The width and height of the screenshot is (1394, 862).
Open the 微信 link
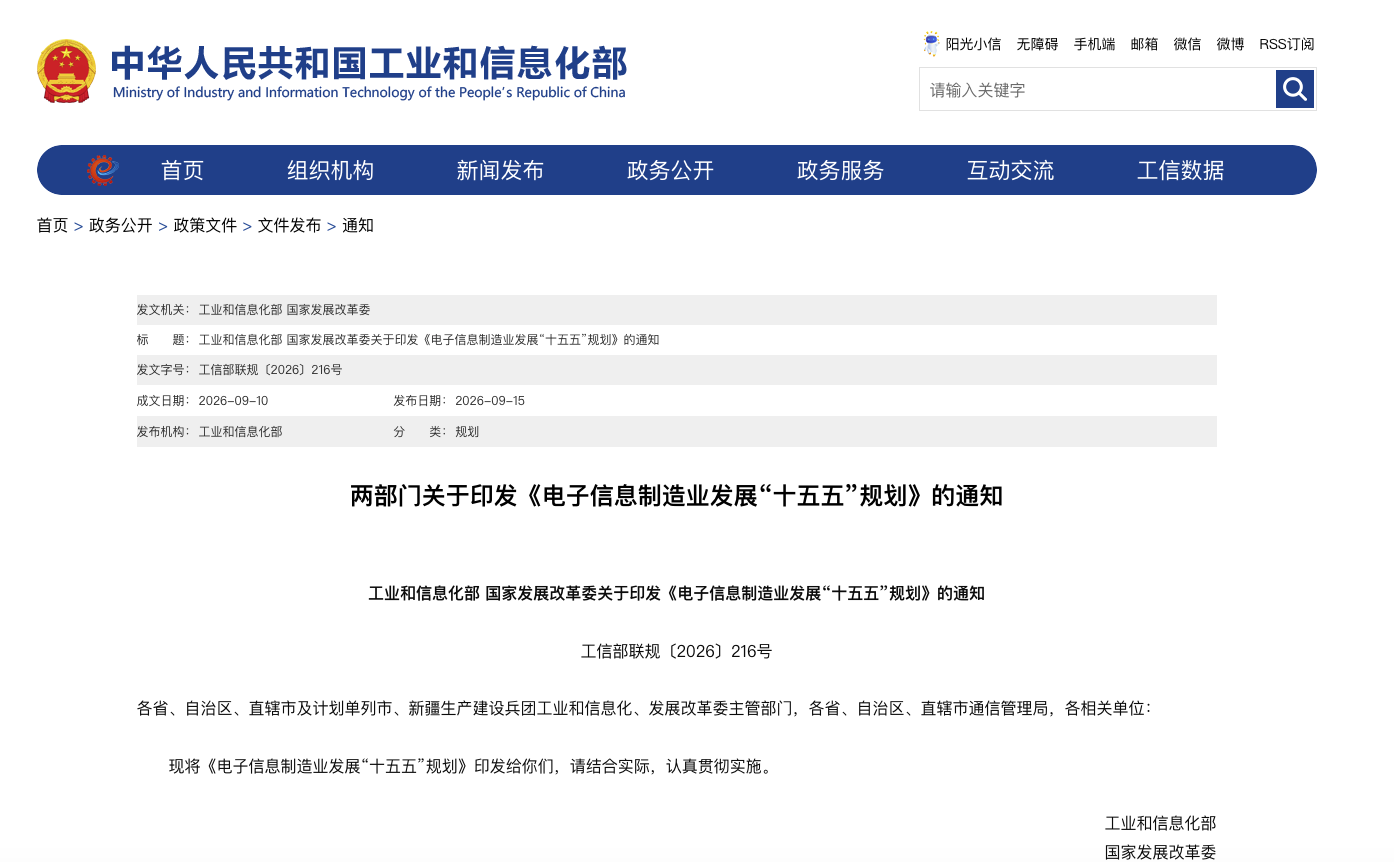point(1187,44)
